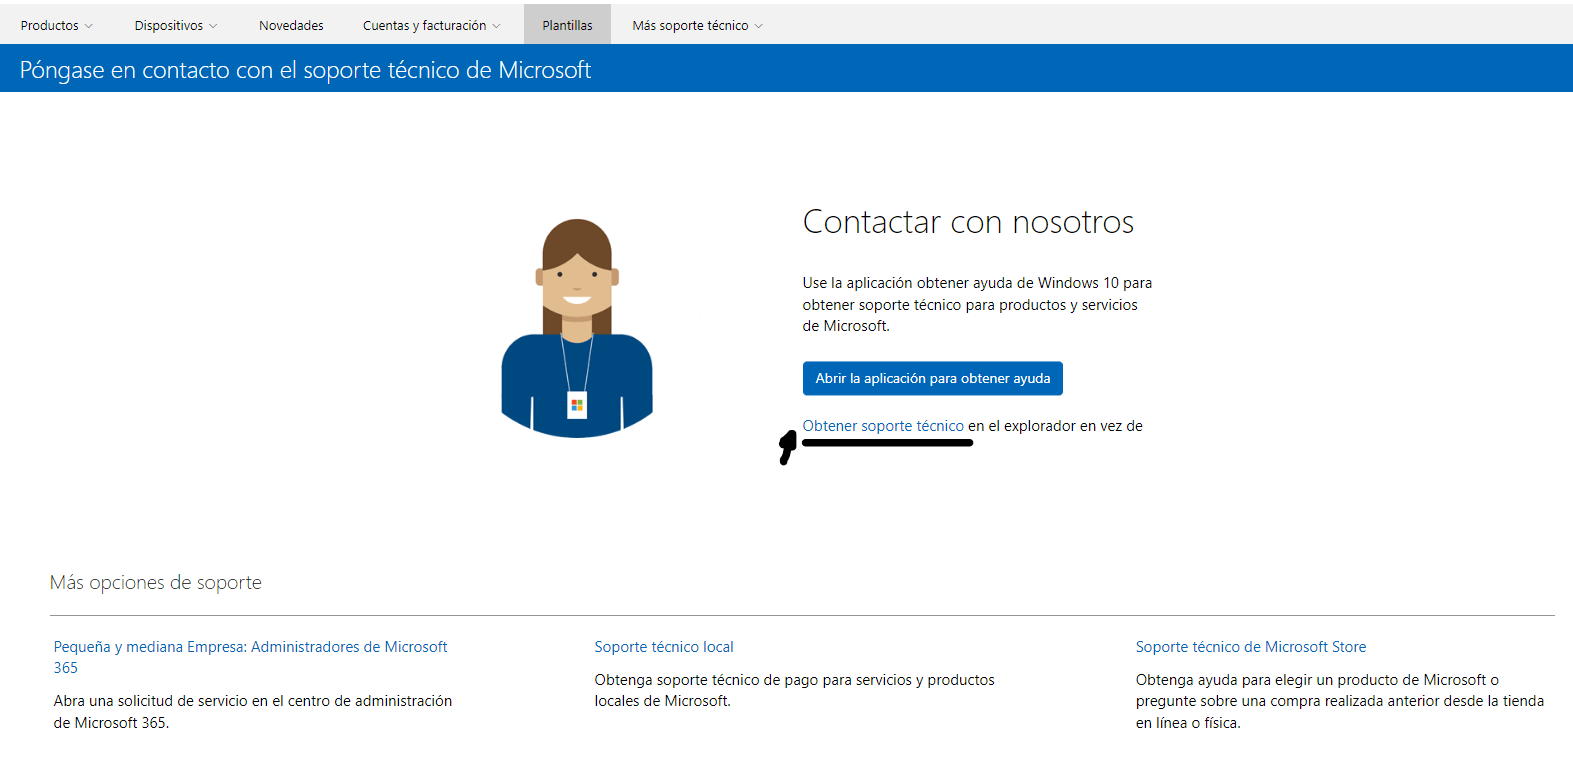Click the text 'Abra una solicitud de servicio'
This screenshot has width=1573, height=761.
click(151, 701)
